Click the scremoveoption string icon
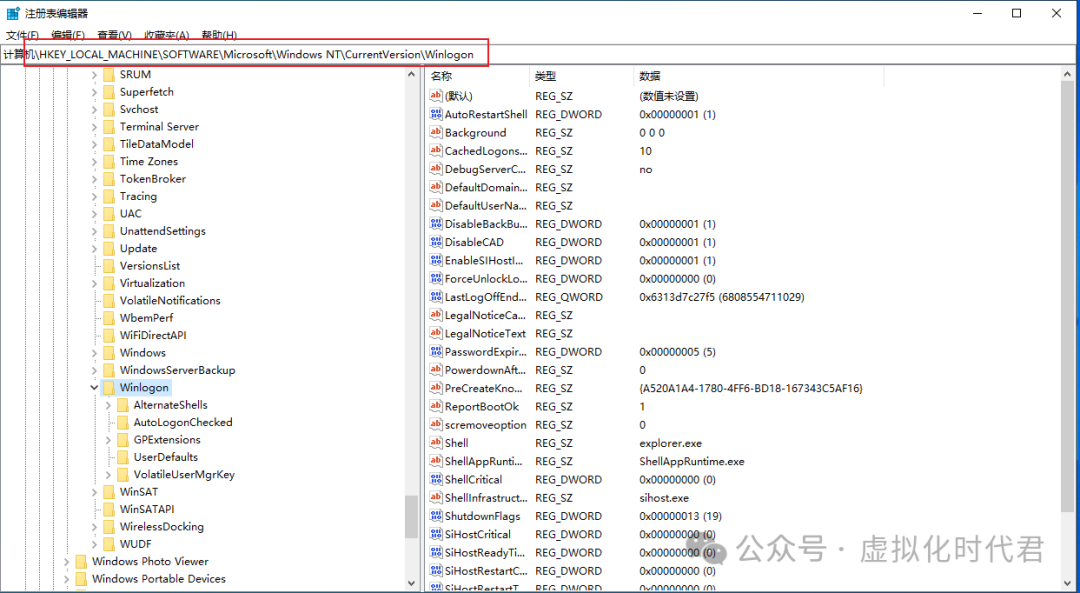The image size is (1080, 593). 435,424
